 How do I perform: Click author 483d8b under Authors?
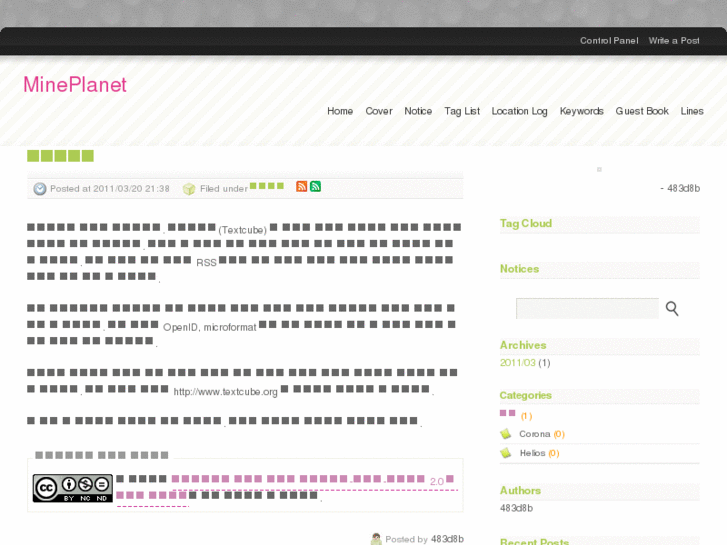[516, 508]
